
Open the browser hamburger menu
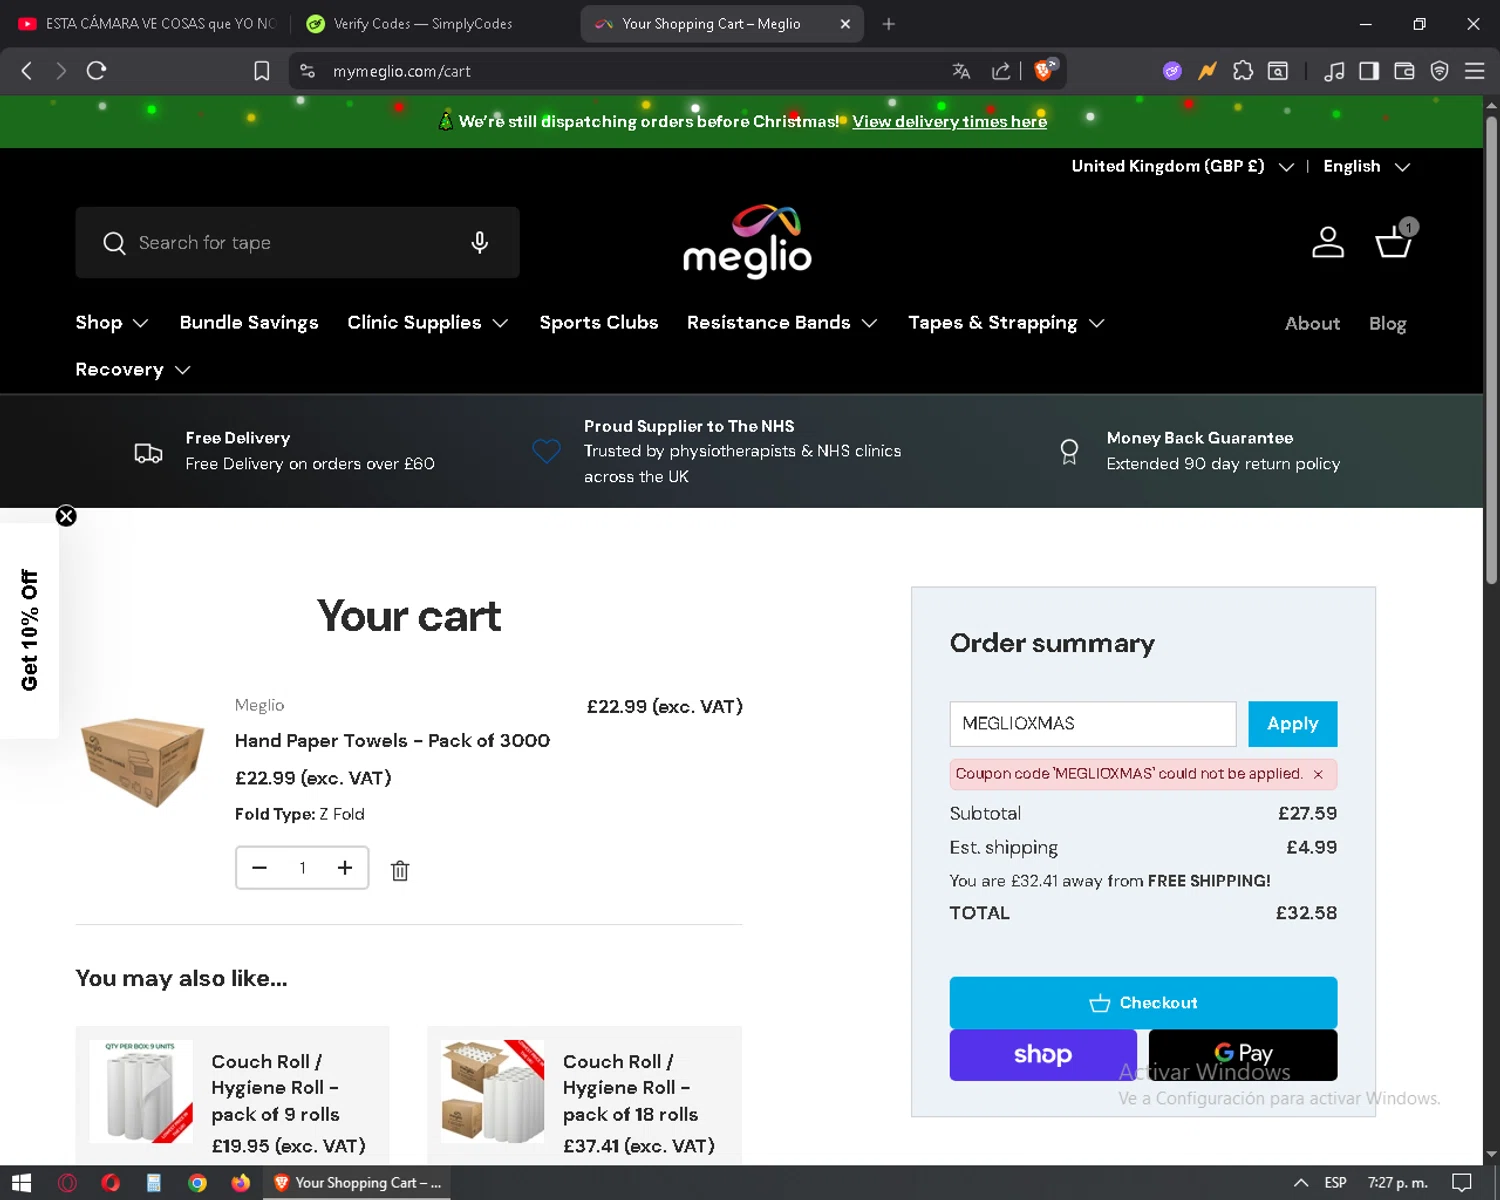pos(1475,71)
